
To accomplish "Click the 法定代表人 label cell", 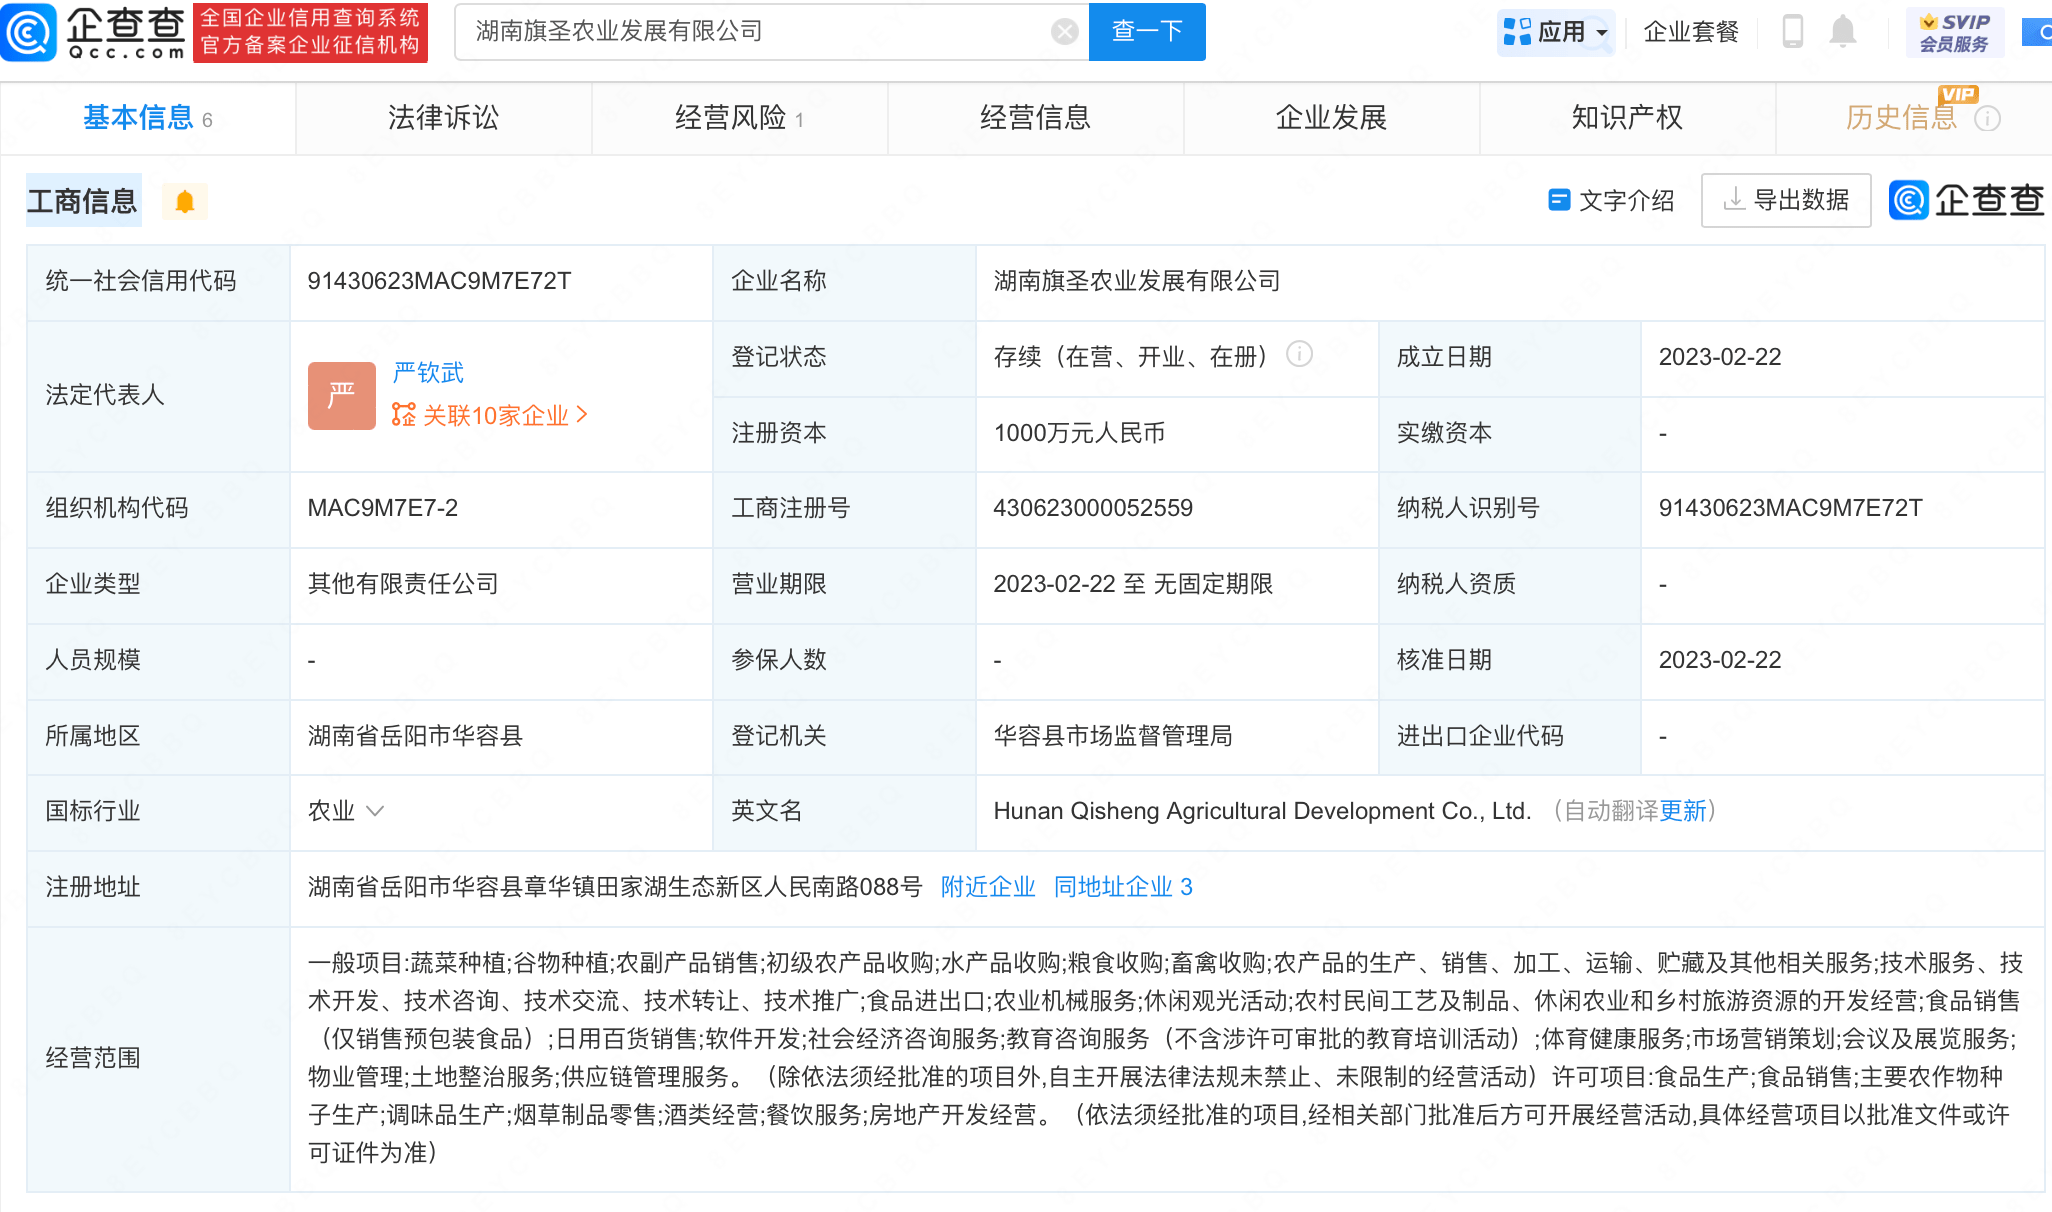I will click(x=158, y=397).
